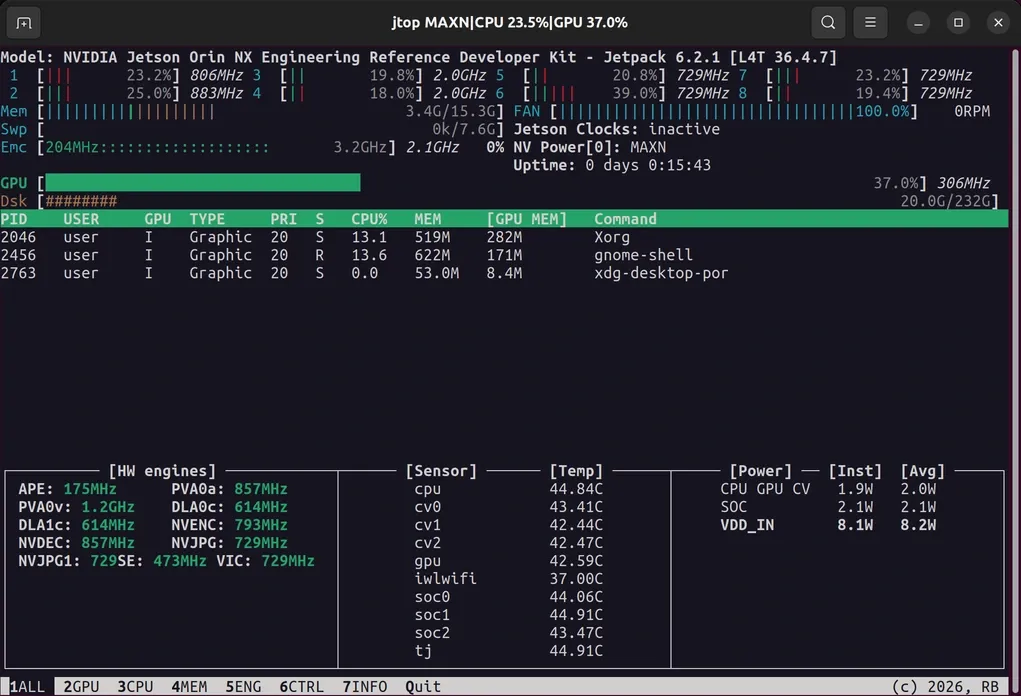
Task: Click the NVENC: 793MHz engine entry
Action: pyautogui.click(x=229, y=525)
